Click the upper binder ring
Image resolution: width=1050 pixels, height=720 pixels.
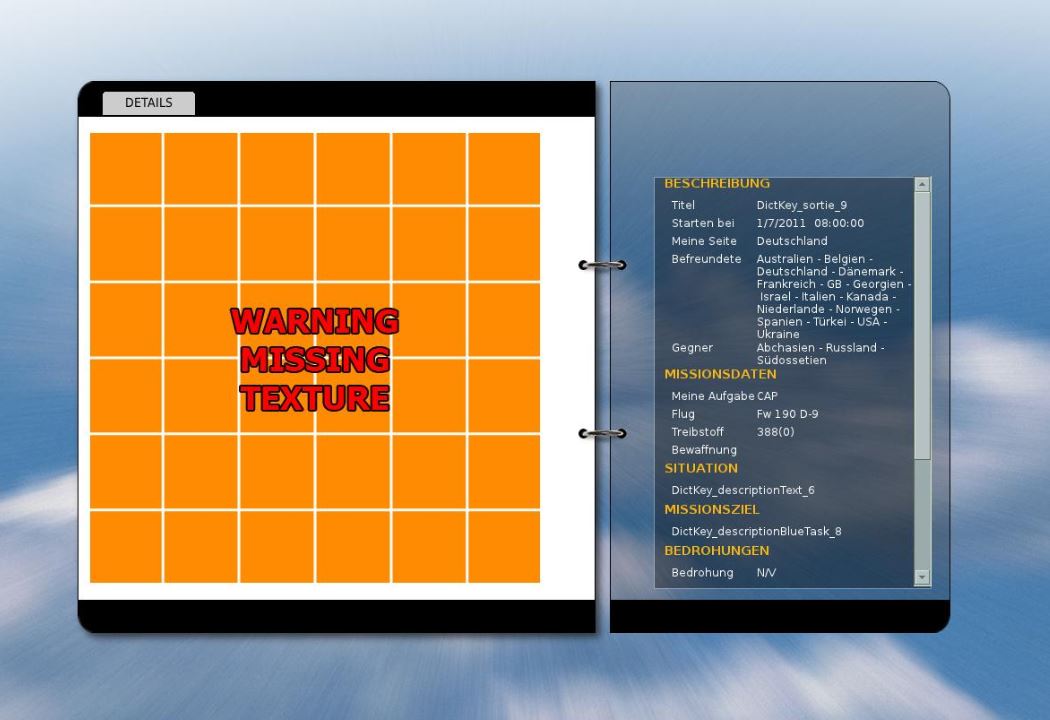[x=602, y=265]
